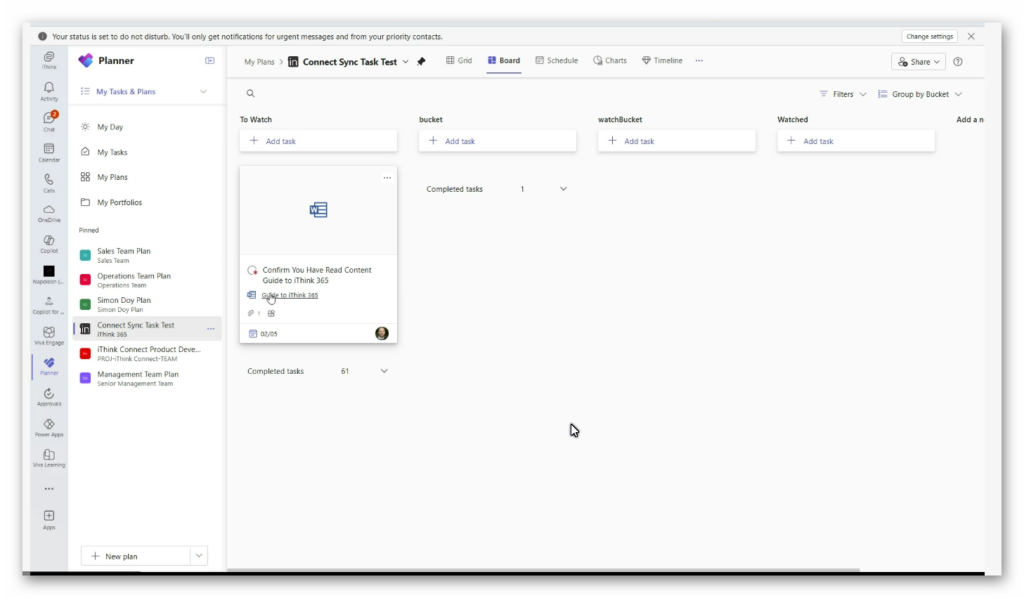
Task: Open the Approvals app
Action: [x=49, y=397]
